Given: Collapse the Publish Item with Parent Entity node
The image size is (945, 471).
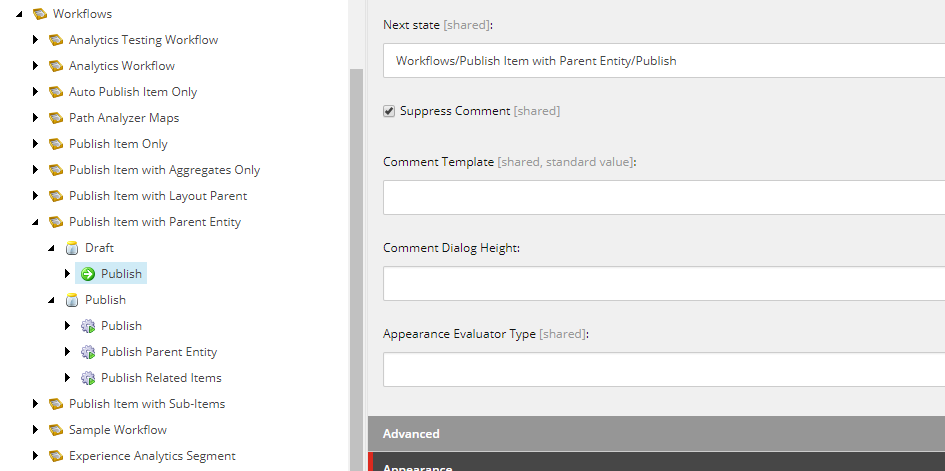Looking at the screenshot, I should (36, 222).
